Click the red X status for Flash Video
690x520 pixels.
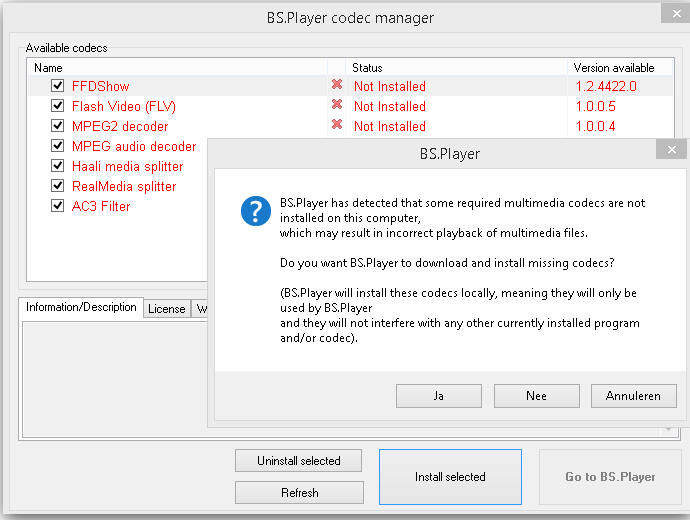pos(337,105)
